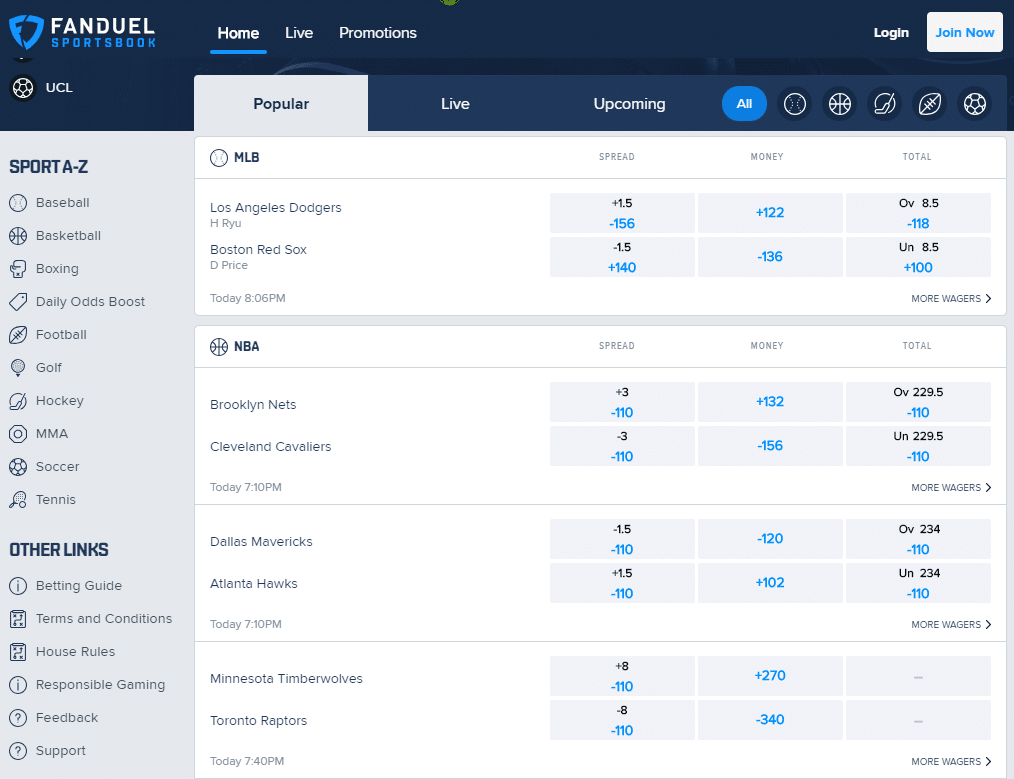Click the FanDuel Sportsbook logo

click(x=82, y=32)
